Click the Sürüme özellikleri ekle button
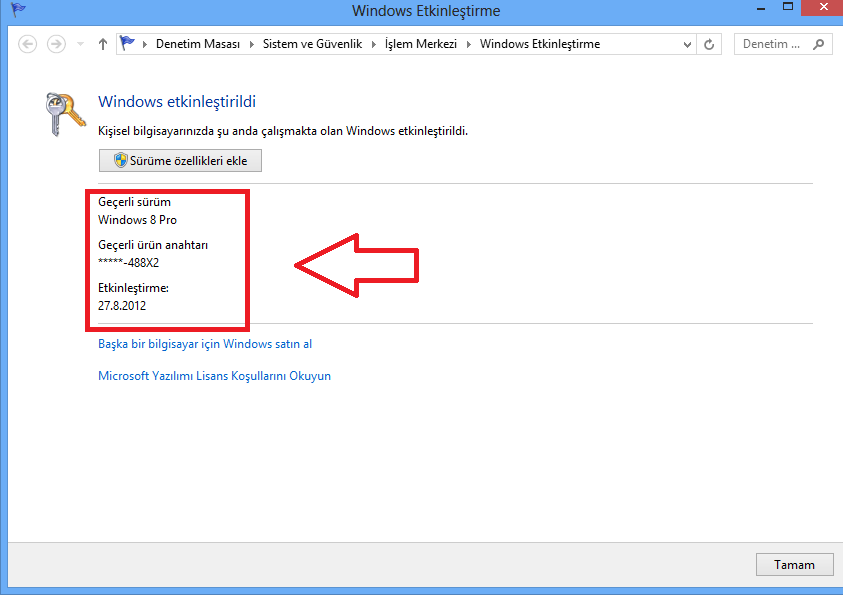 click(180, 160)
